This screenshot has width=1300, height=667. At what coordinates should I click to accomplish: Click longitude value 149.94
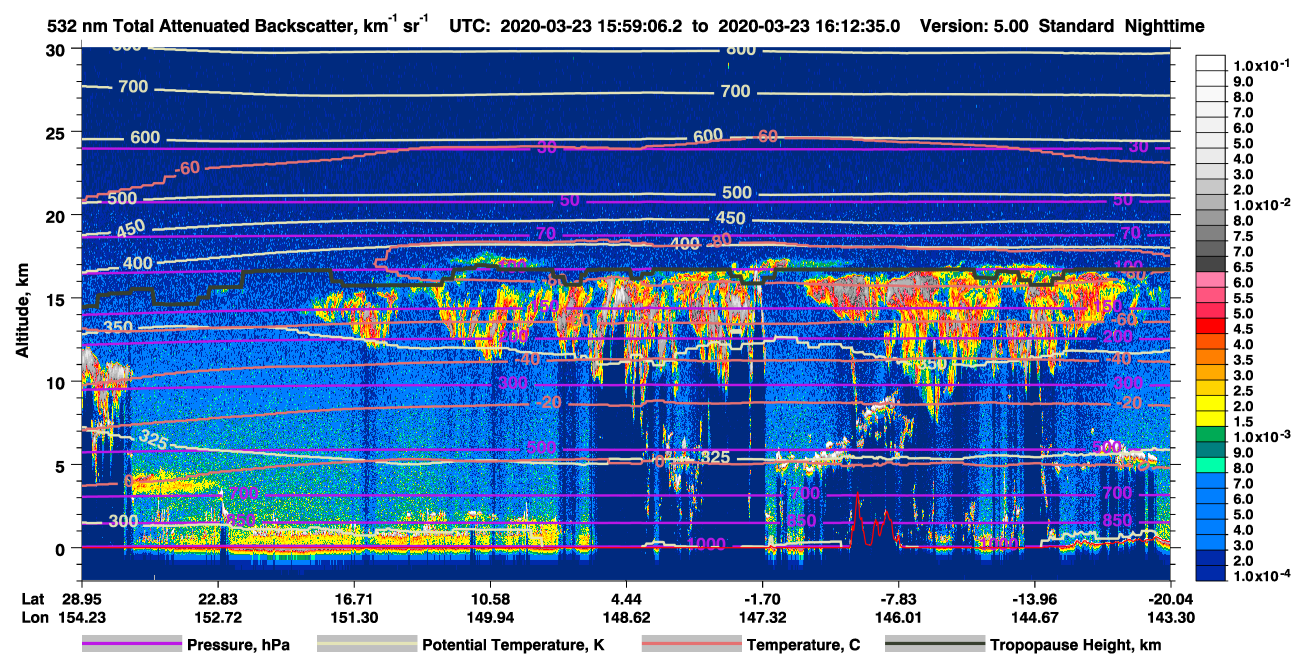(x=490, y=617)
